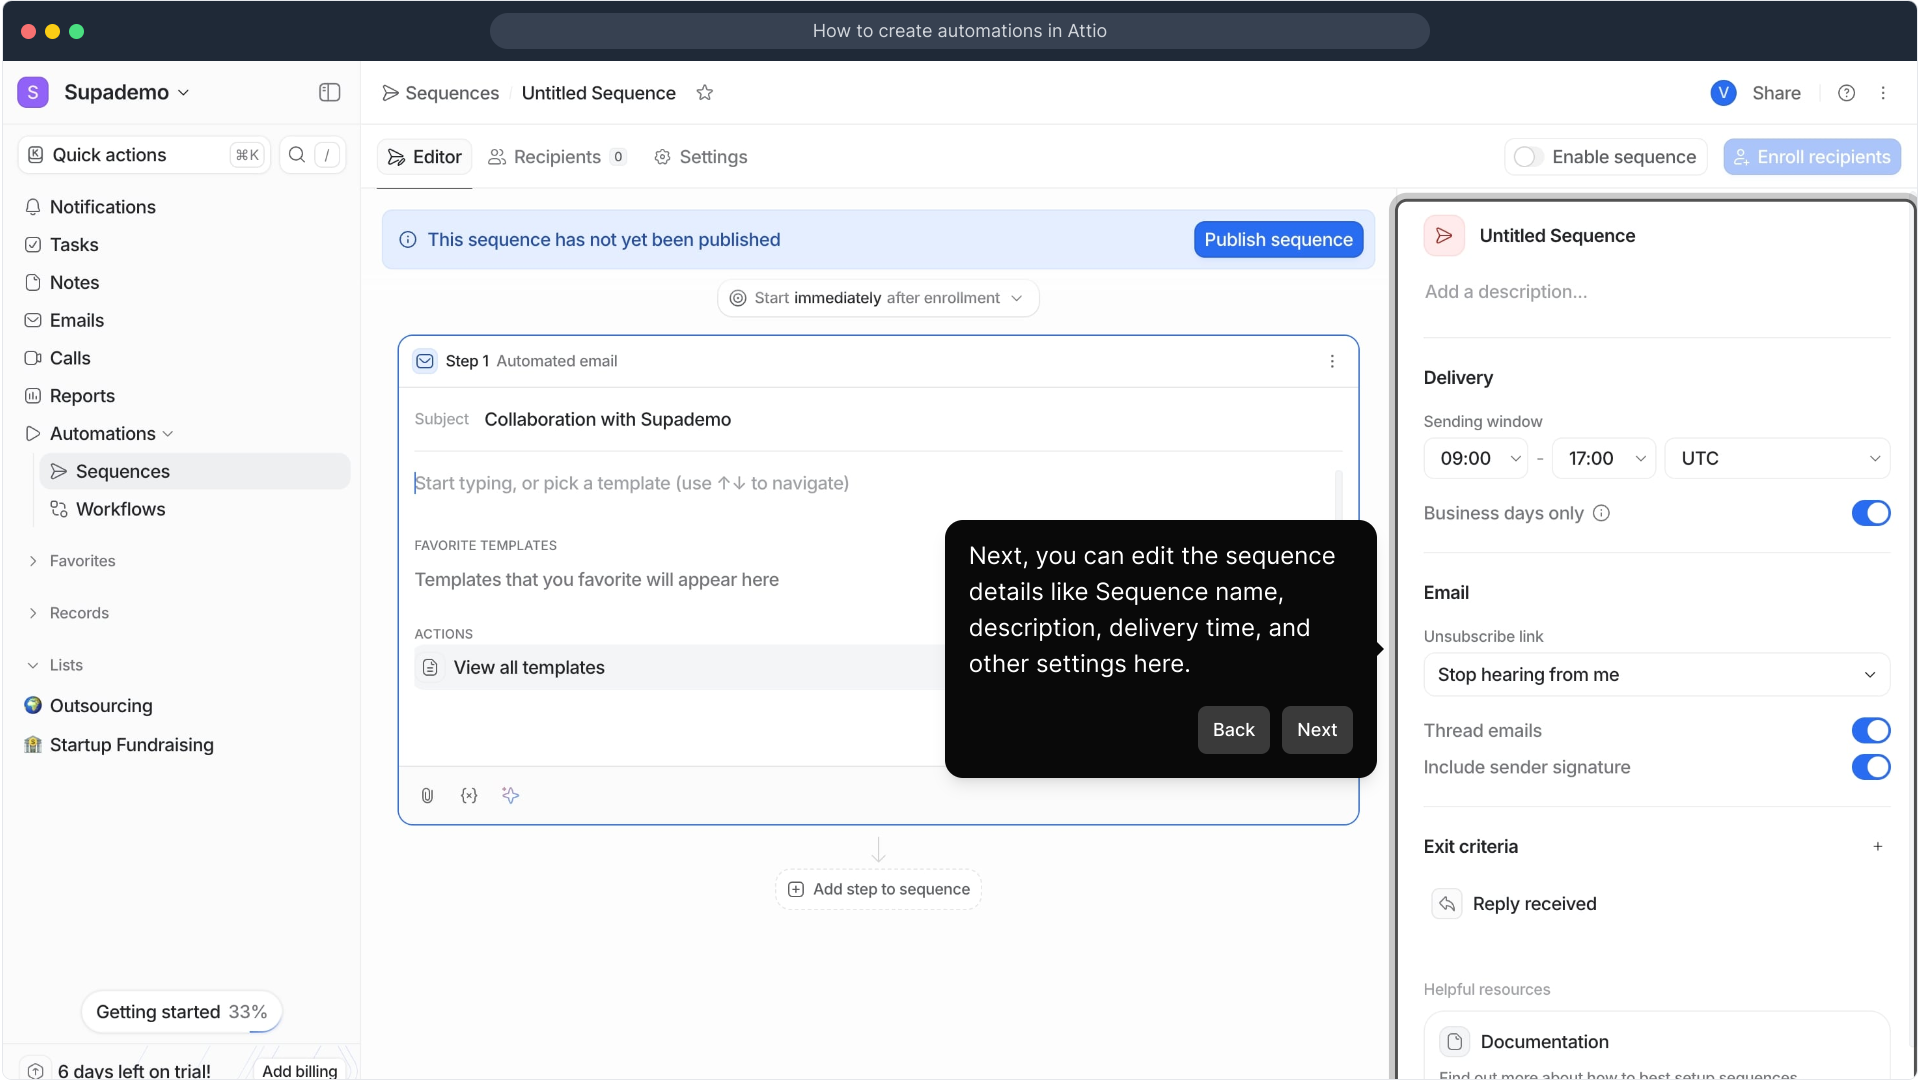Switch to the Settings tab

701,157
